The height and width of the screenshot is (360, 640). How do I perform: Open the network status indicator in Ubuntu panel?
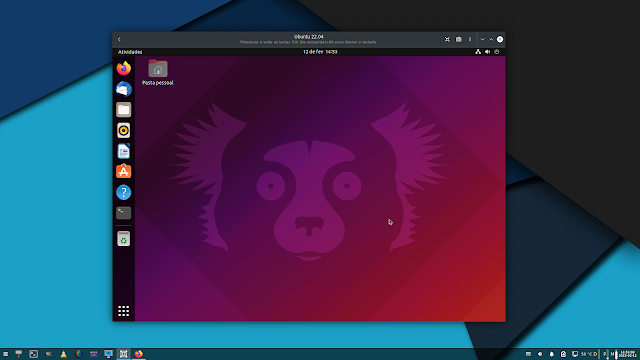point(478,52)
